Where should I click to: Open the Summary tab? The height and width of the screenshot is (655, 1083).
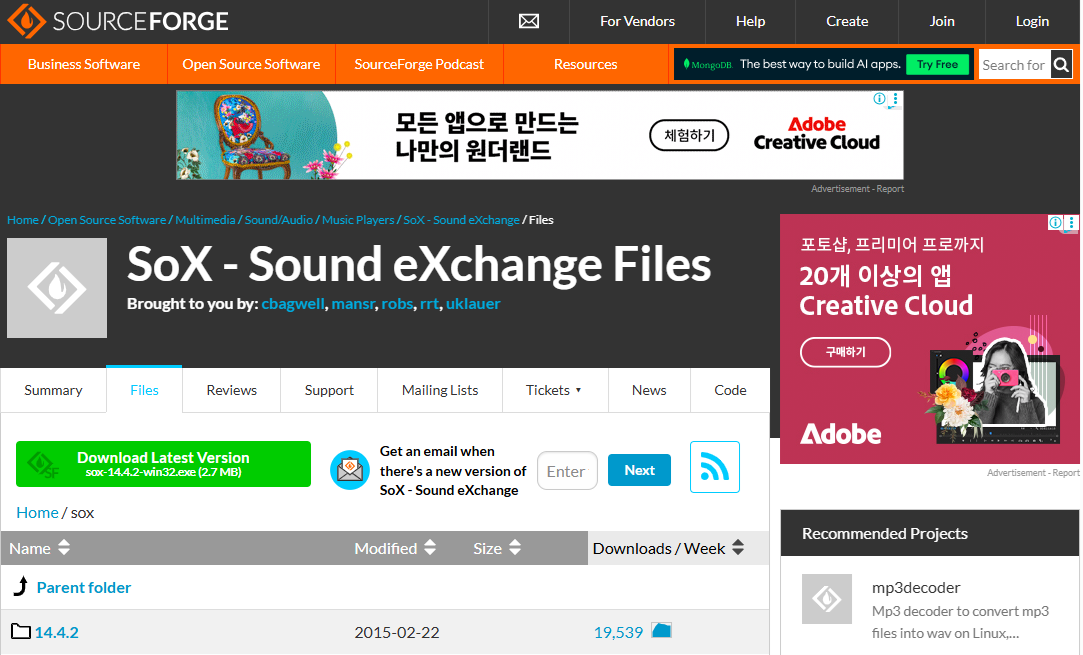[53, 390]
